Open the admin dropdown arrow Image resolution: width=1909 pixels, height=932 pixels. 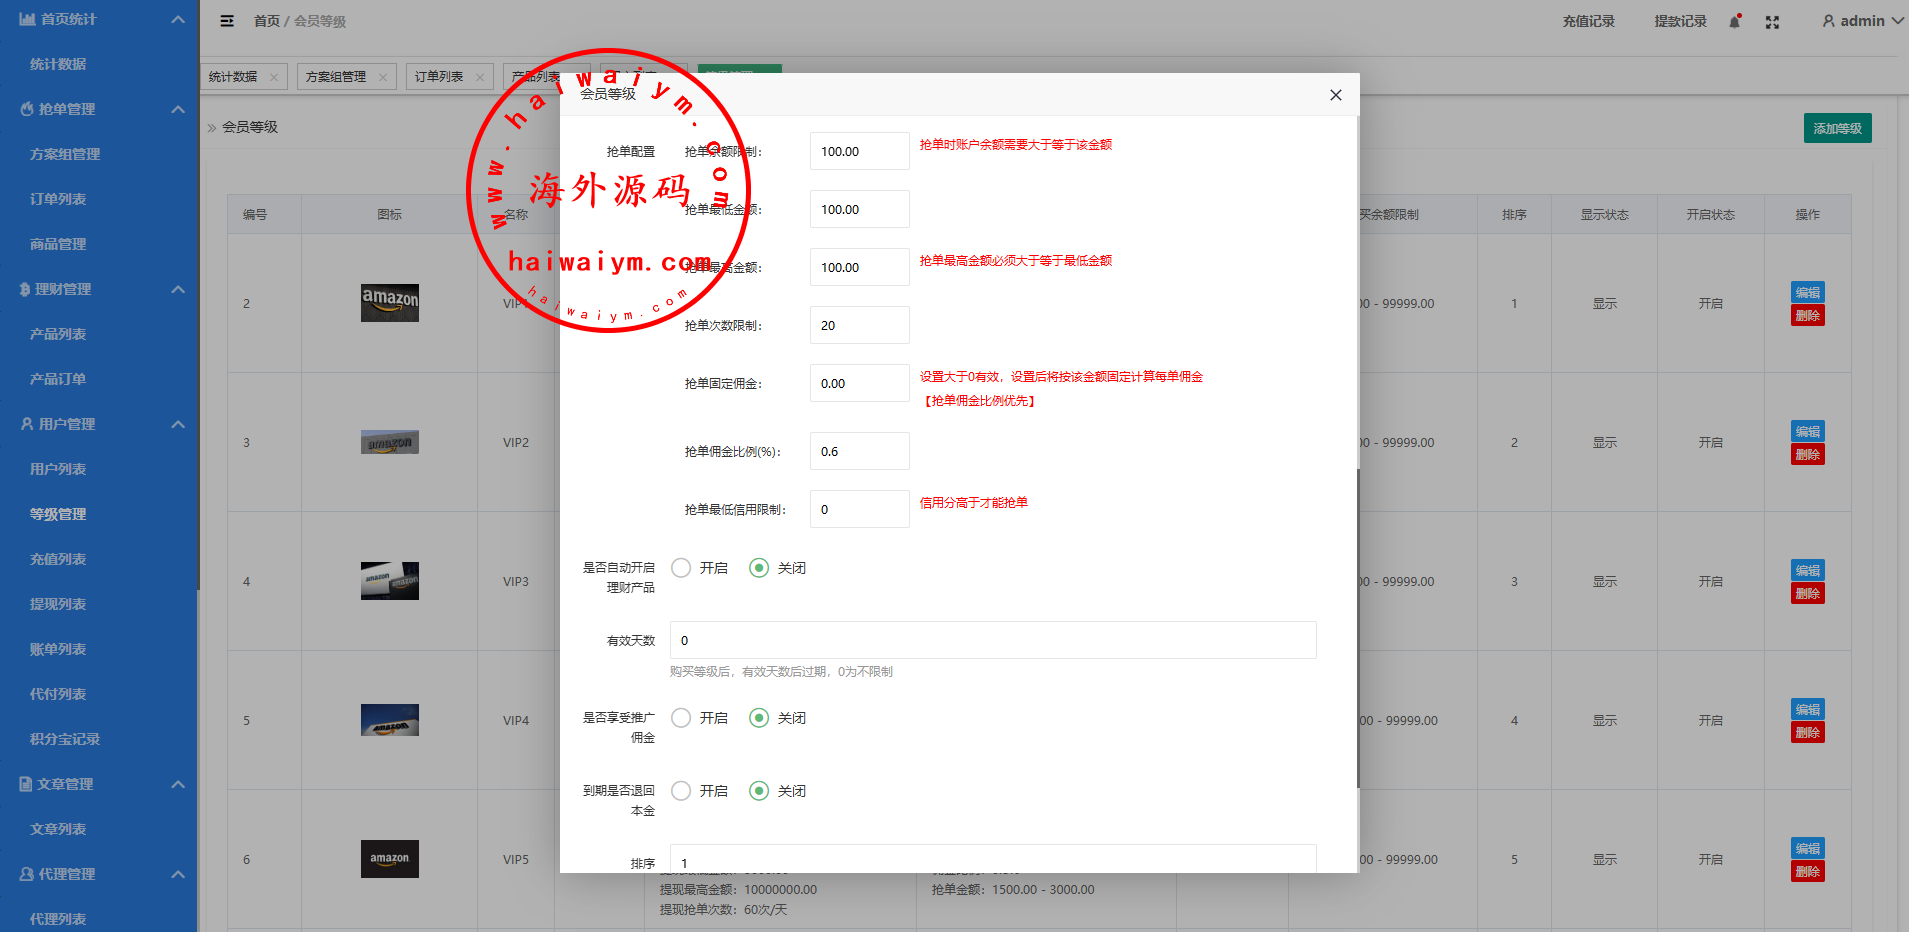click(x=1897, y=21)
